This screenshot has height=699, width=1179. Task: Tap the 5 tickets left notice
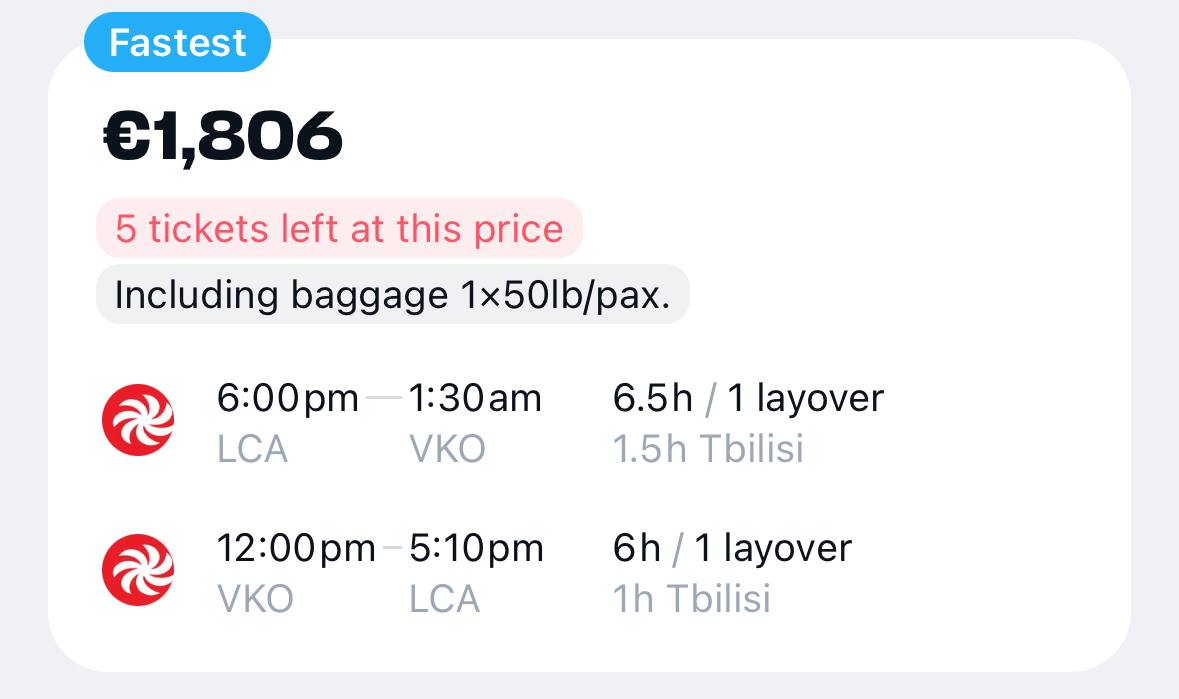tap(339, 229)
